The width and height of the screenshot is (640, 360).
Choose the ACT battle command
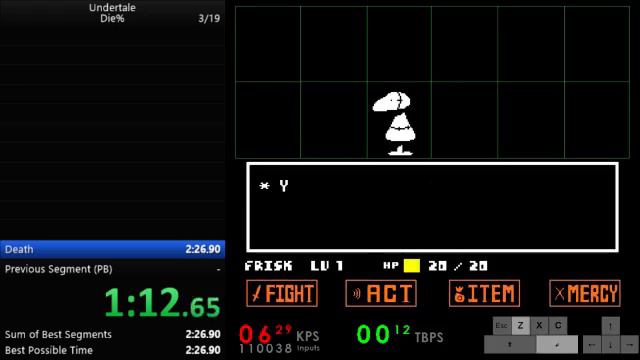(x=381, y=293)
